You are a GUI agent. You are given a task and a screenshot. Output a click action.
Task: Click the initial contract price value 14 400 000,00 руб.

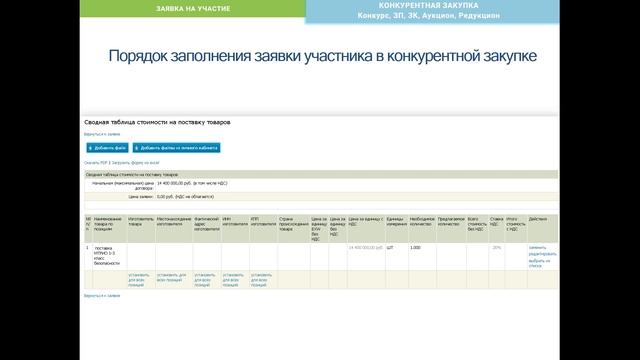pos(192,183)
